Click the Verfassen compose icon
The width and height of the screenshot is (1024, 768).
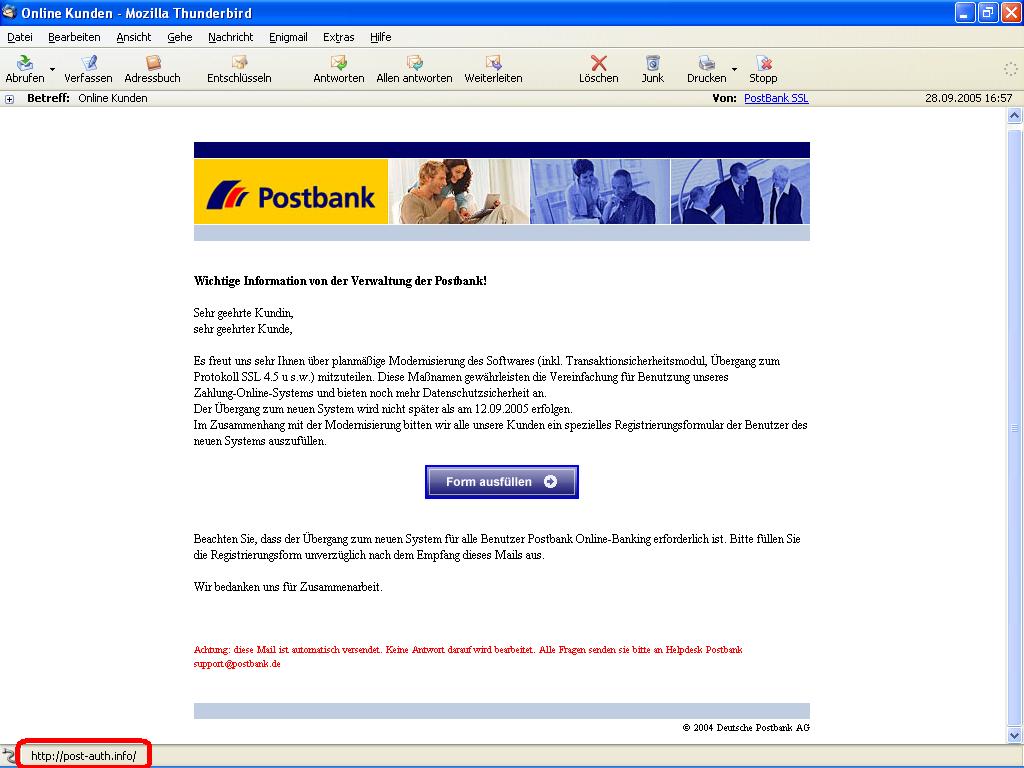(89, 63)
